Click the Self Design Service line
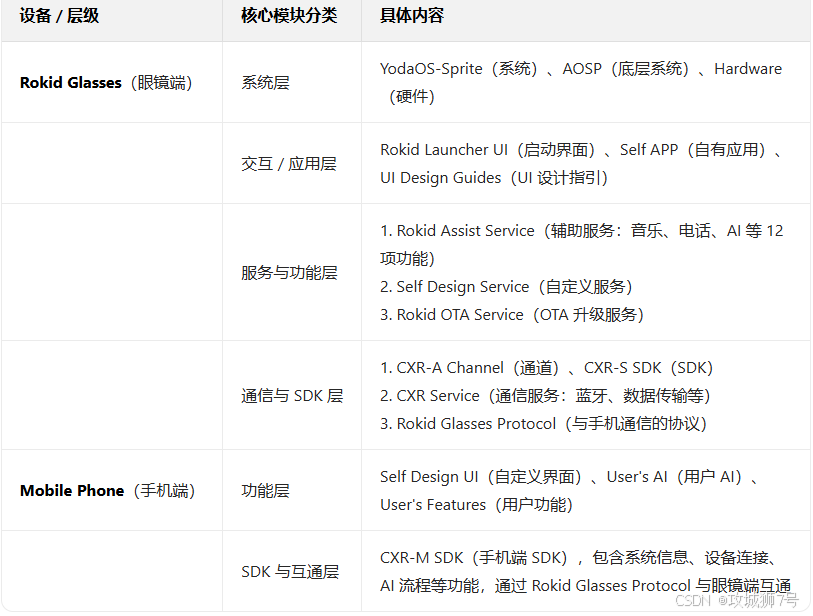Viewport: 813px width, 616px height. click(506, 287)
